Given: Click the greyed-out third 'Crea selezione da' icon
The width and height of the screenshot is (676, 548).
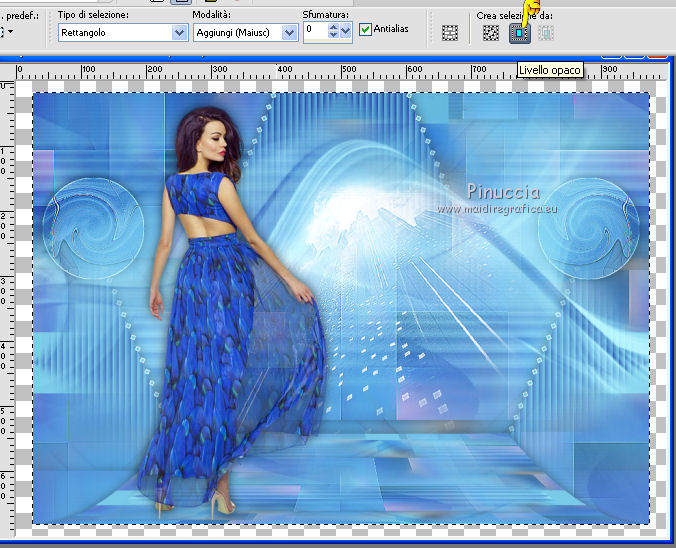Looking at the screenshot, I should 546,32.
